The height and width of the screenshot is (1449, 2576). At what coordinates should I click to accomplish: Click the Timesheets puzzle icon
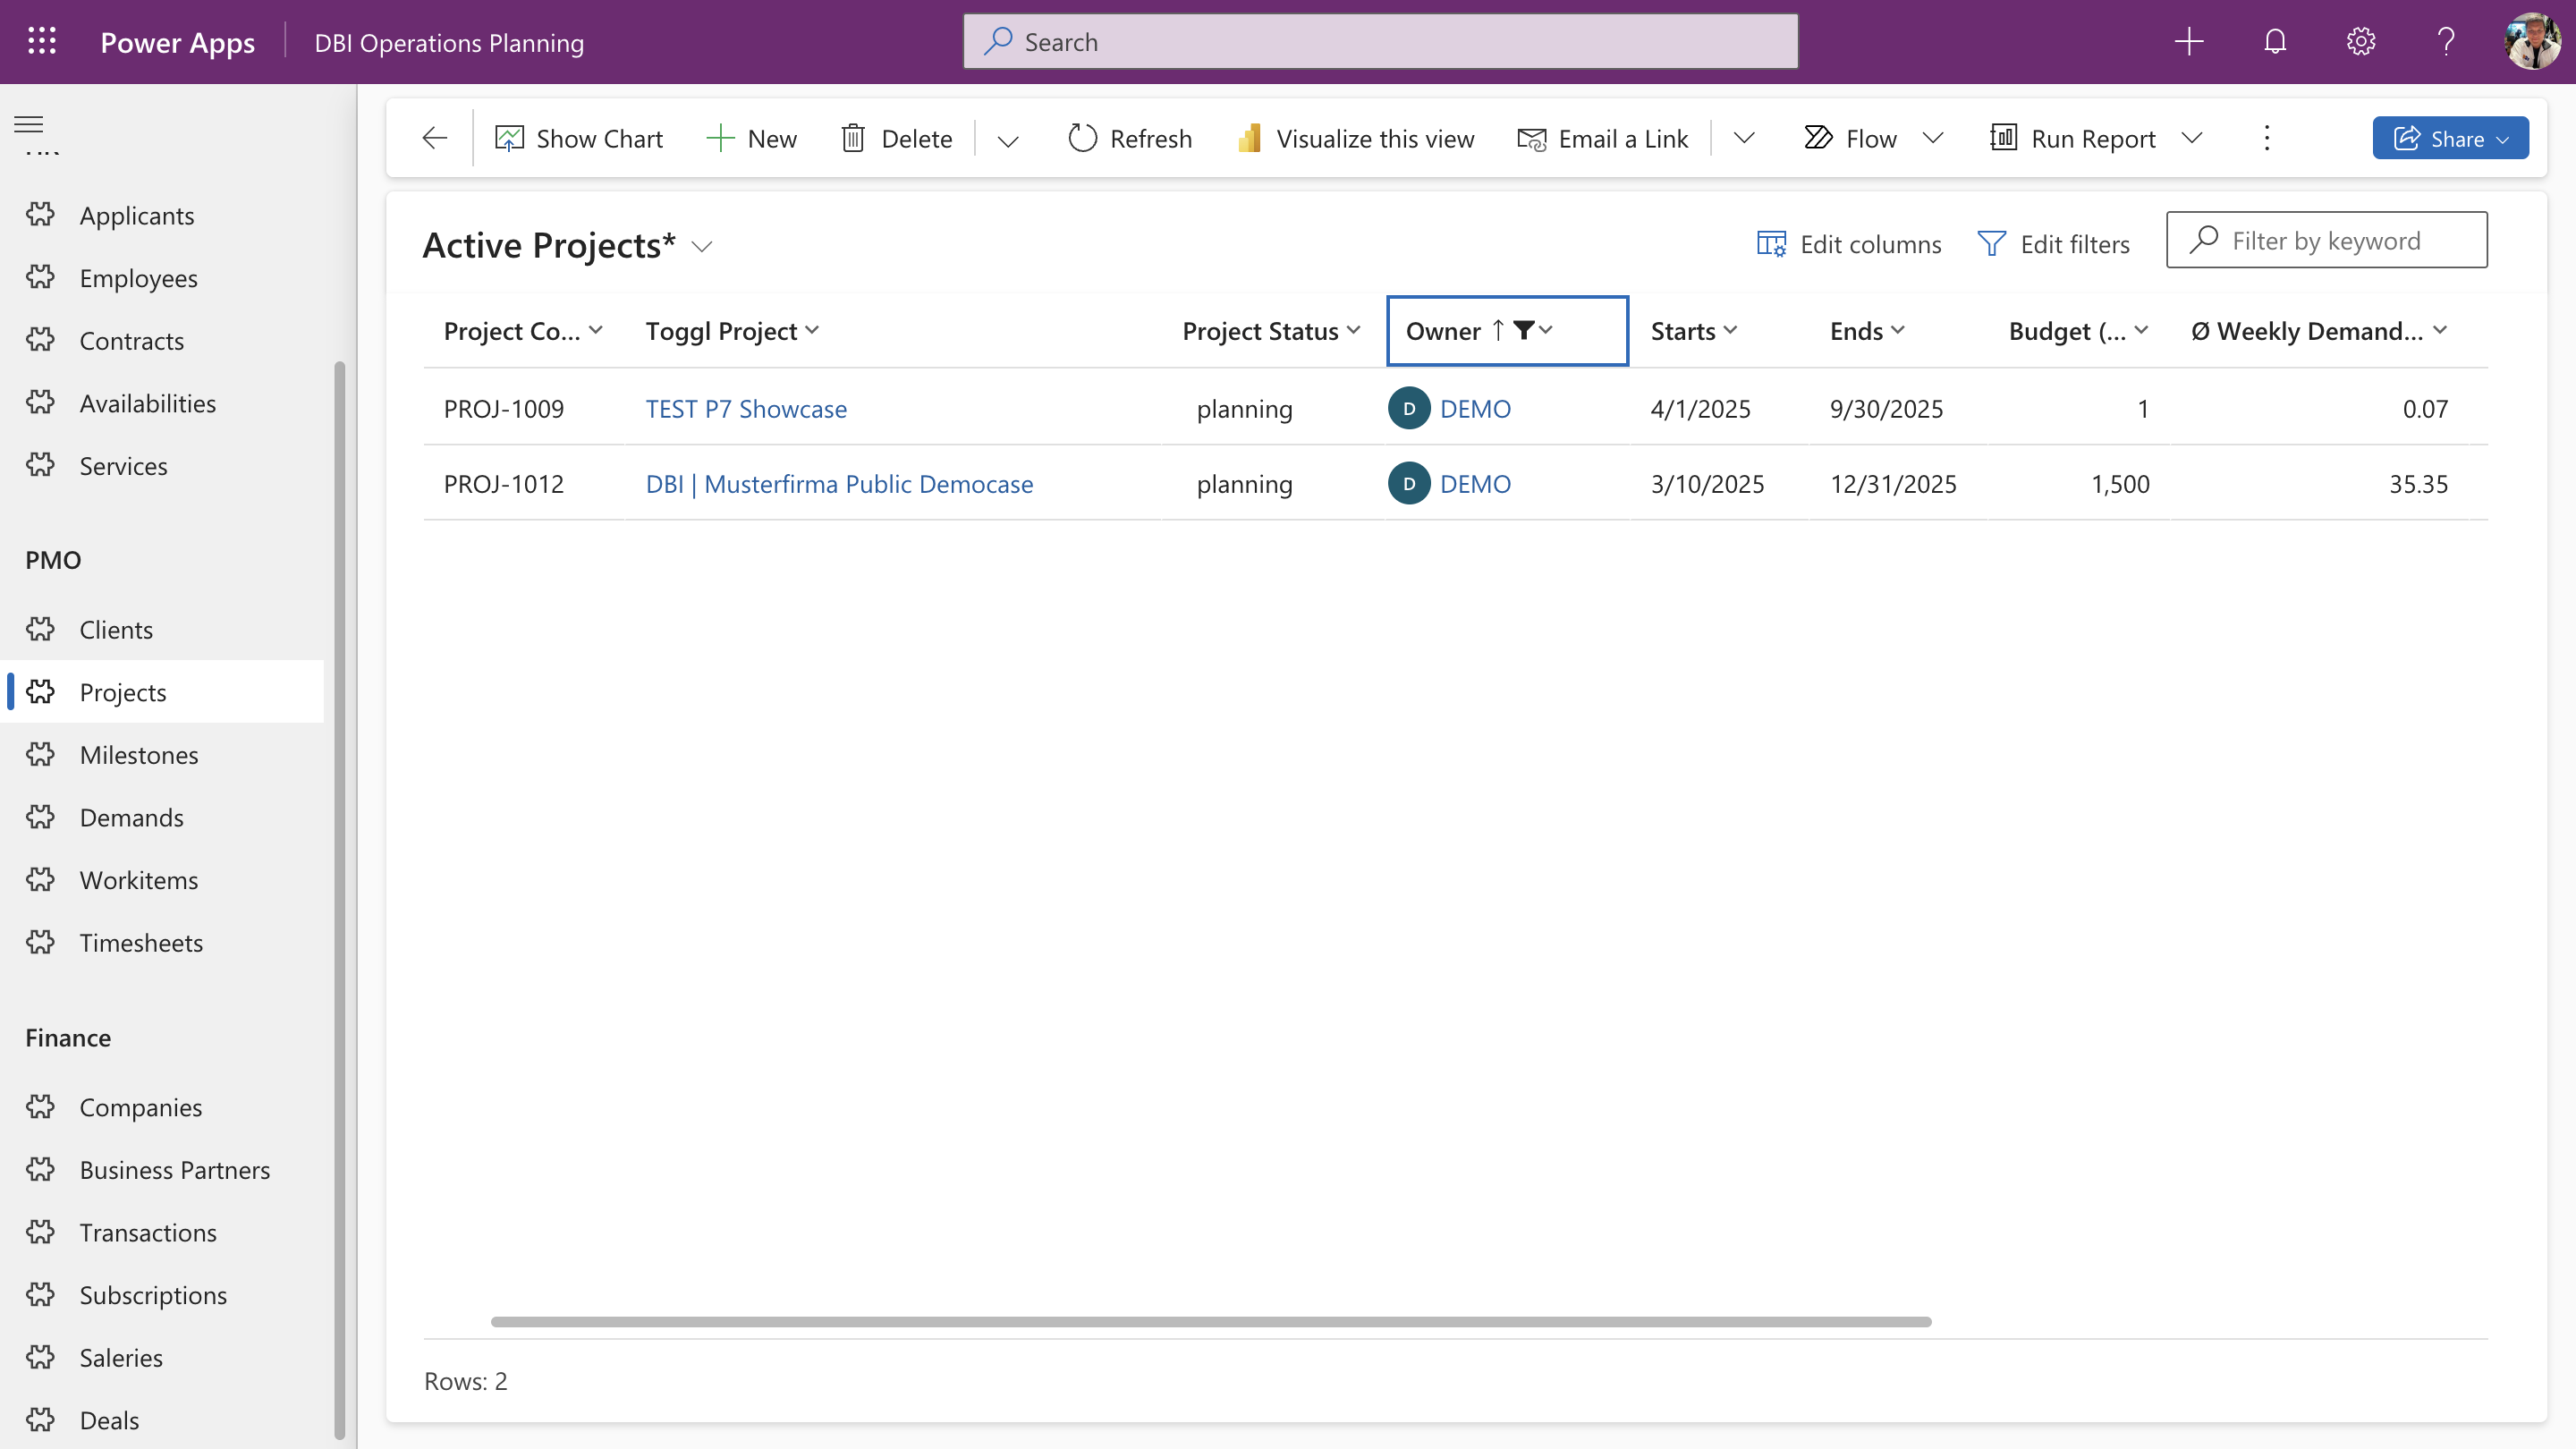(x=41, y=943)
